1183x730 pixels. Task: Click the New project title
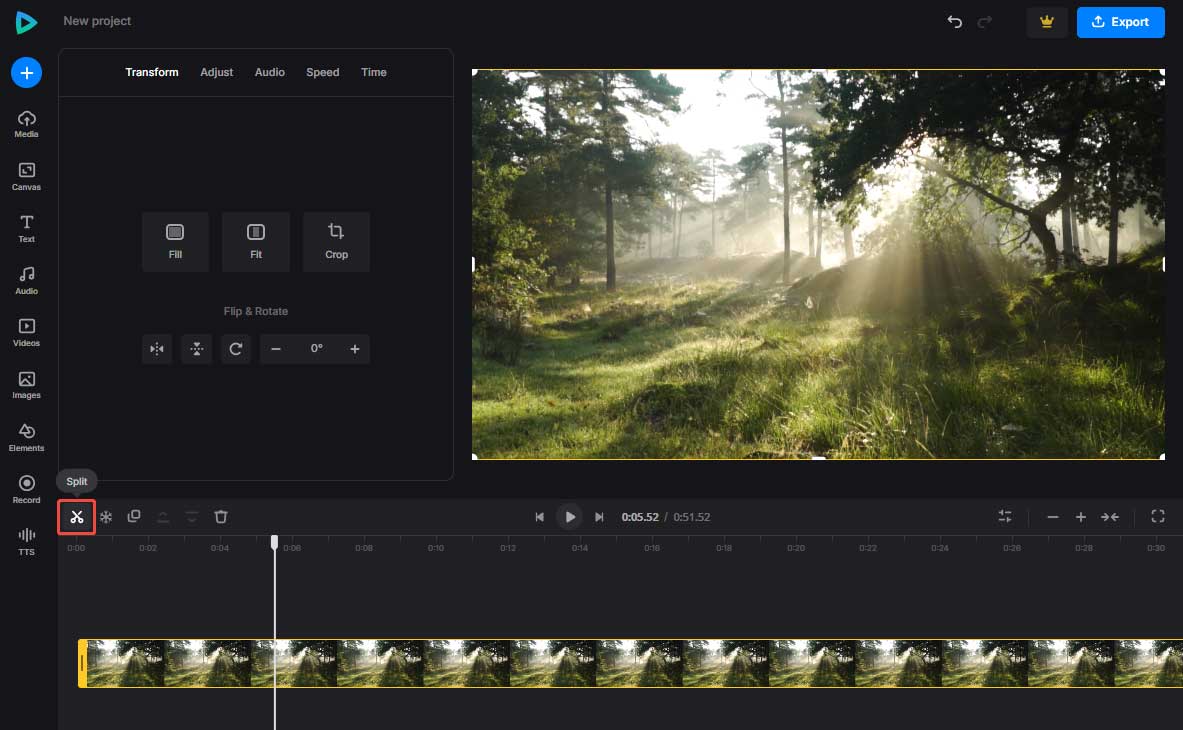pos(97,21)
